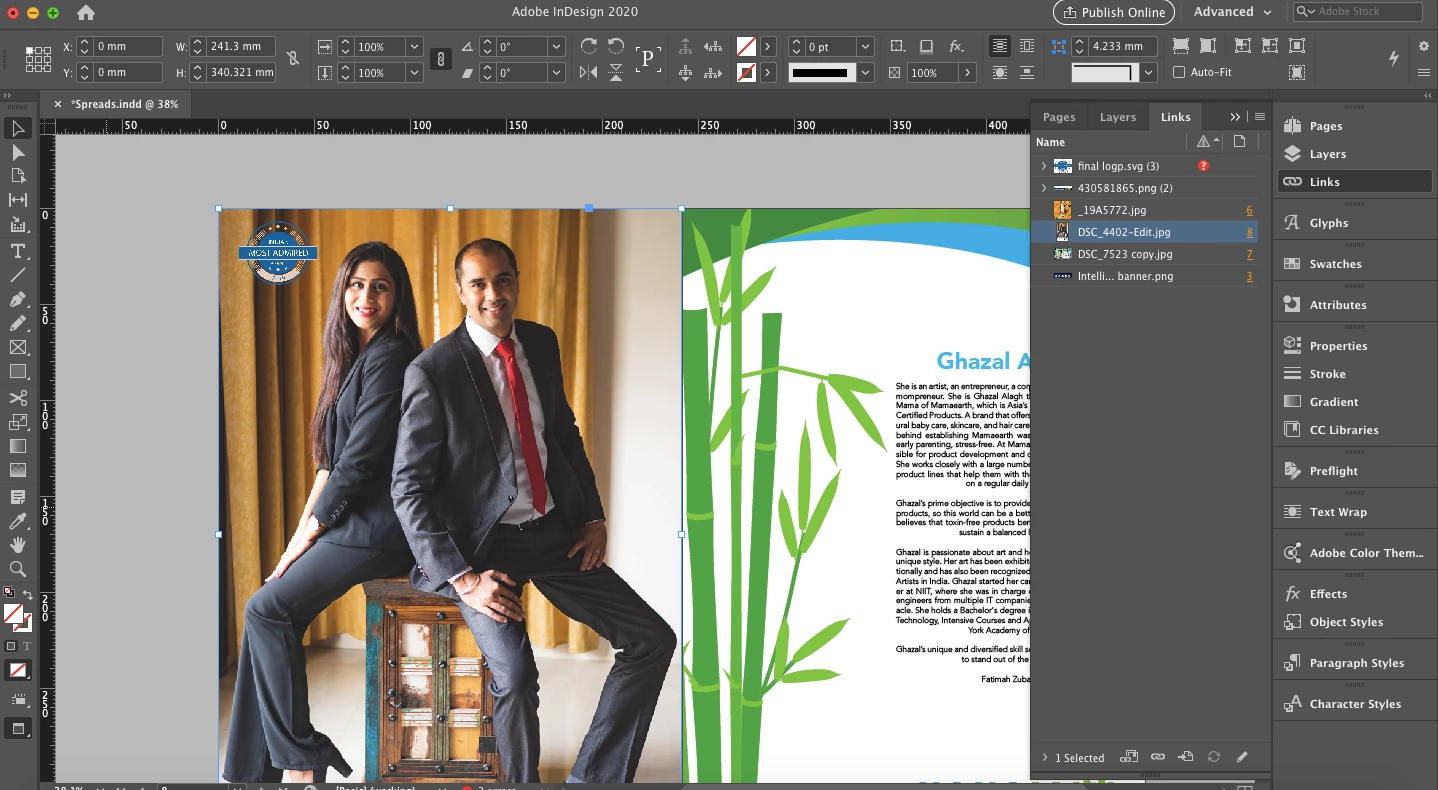Click the fill color swatch in toolbox
The height and width of the screenshot is (790, 1438).
13,613
